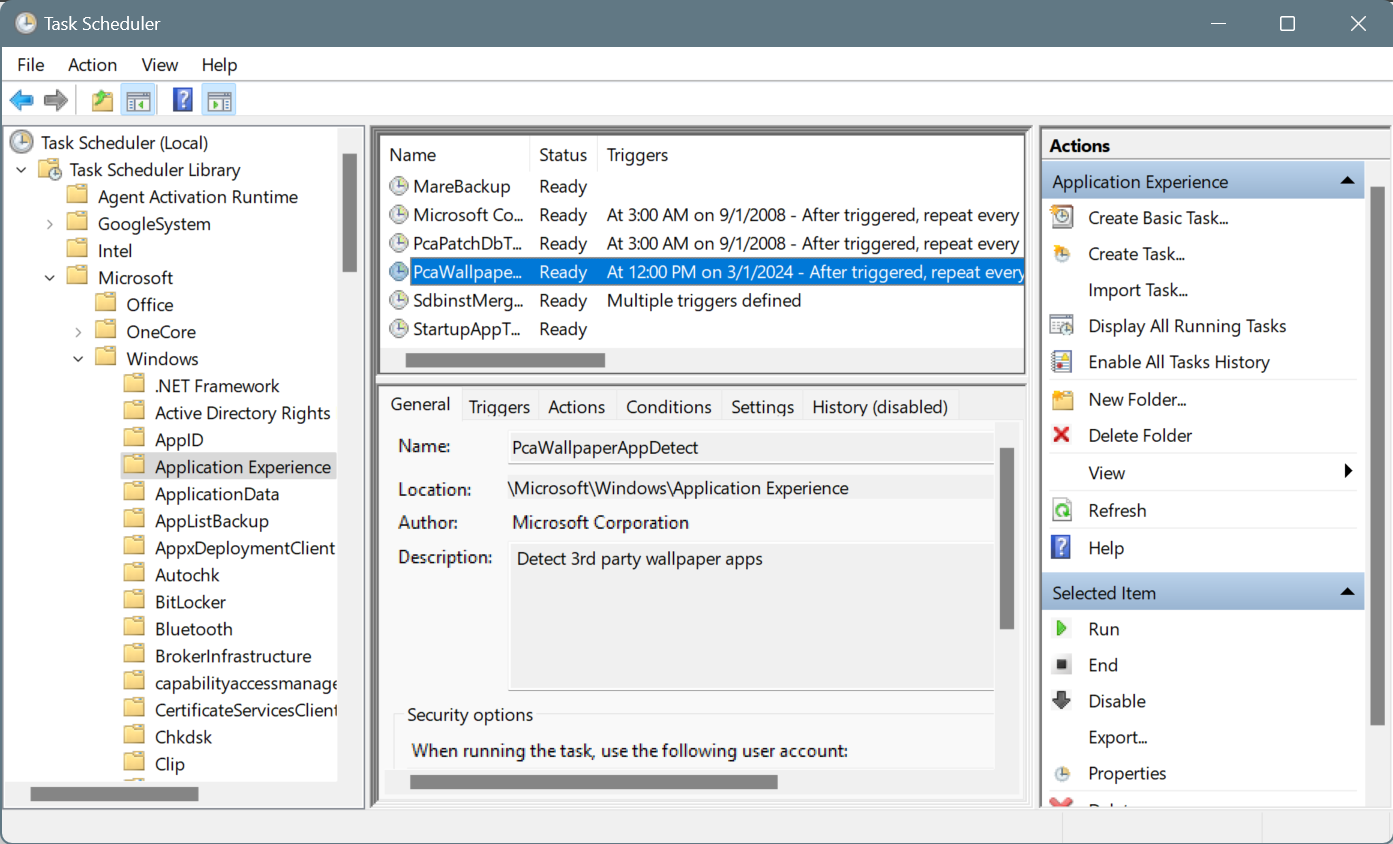Open the Help menu in menu bar
The height and width of the screenshot is (844, 1393).
coord(219,64)
